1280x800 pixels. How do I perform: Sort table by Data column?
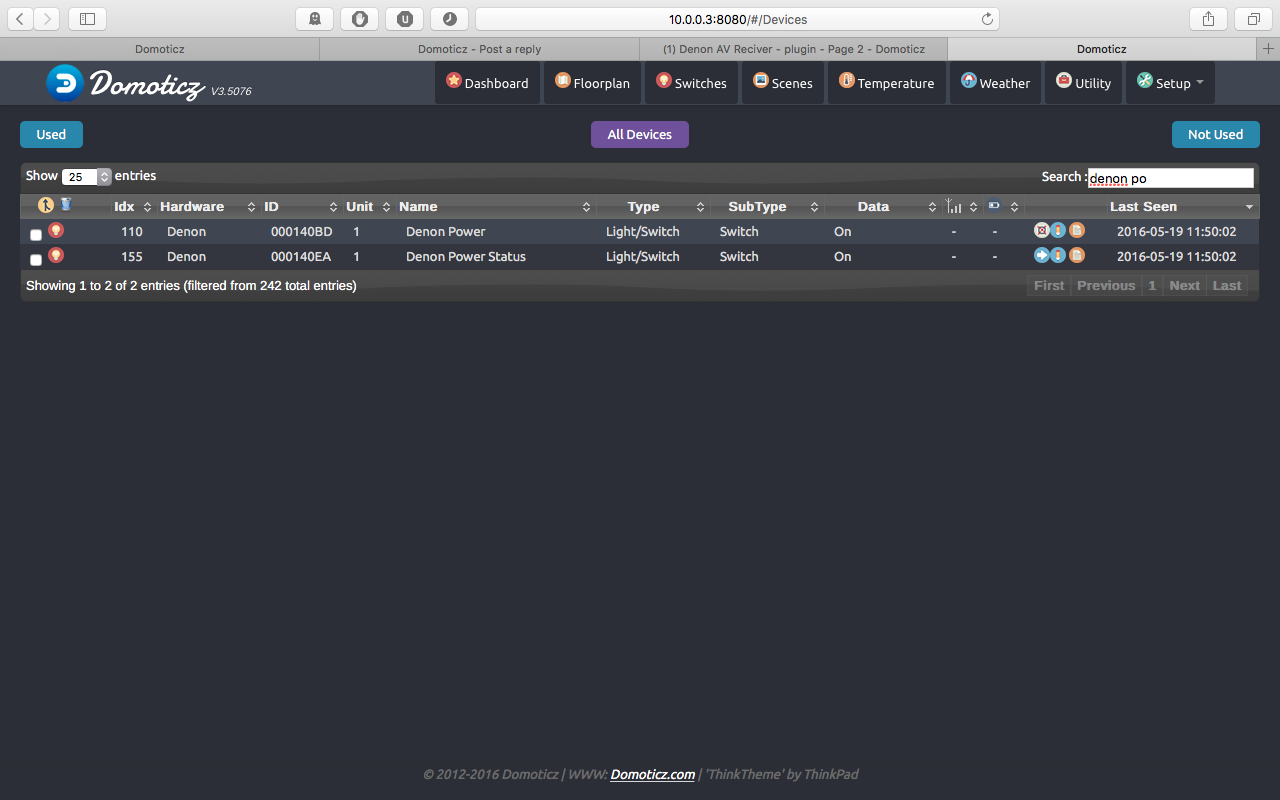[883, 206]
